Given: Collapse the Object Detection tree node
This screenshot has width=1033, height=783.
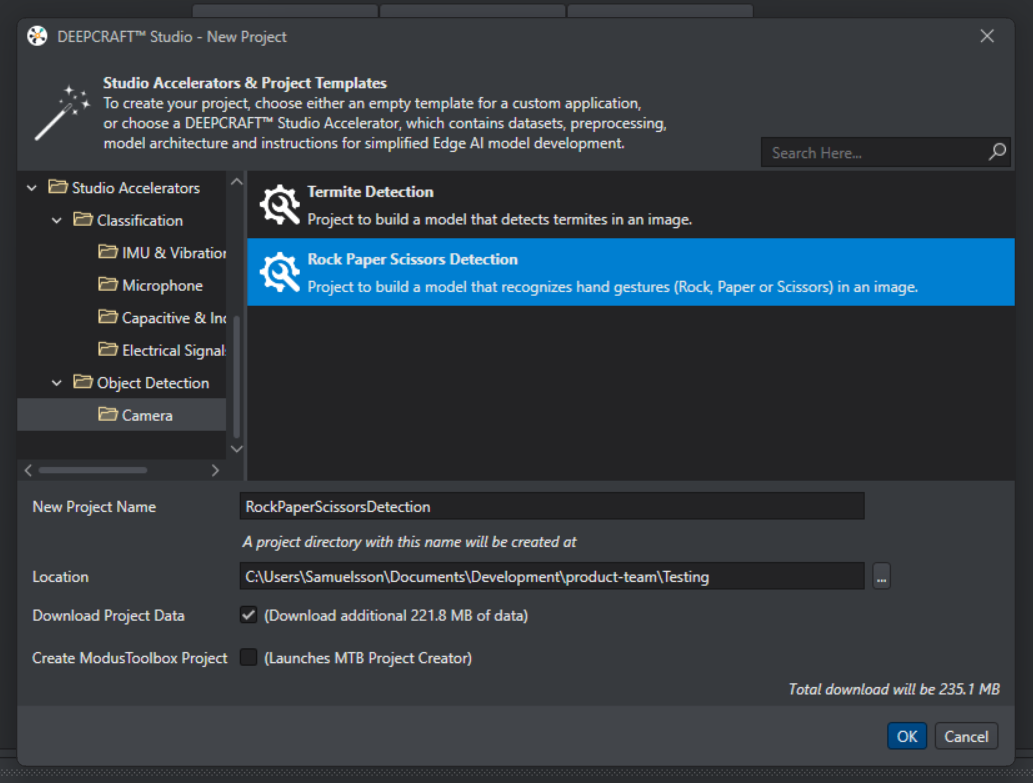Looking at the screenshot, I should [57, 383].
